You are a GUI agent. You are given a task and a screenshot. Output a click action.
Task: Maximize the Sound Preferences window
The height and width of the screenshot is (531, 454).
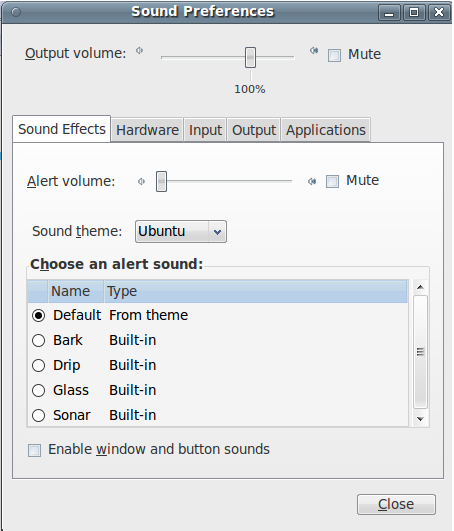[414, 13]
